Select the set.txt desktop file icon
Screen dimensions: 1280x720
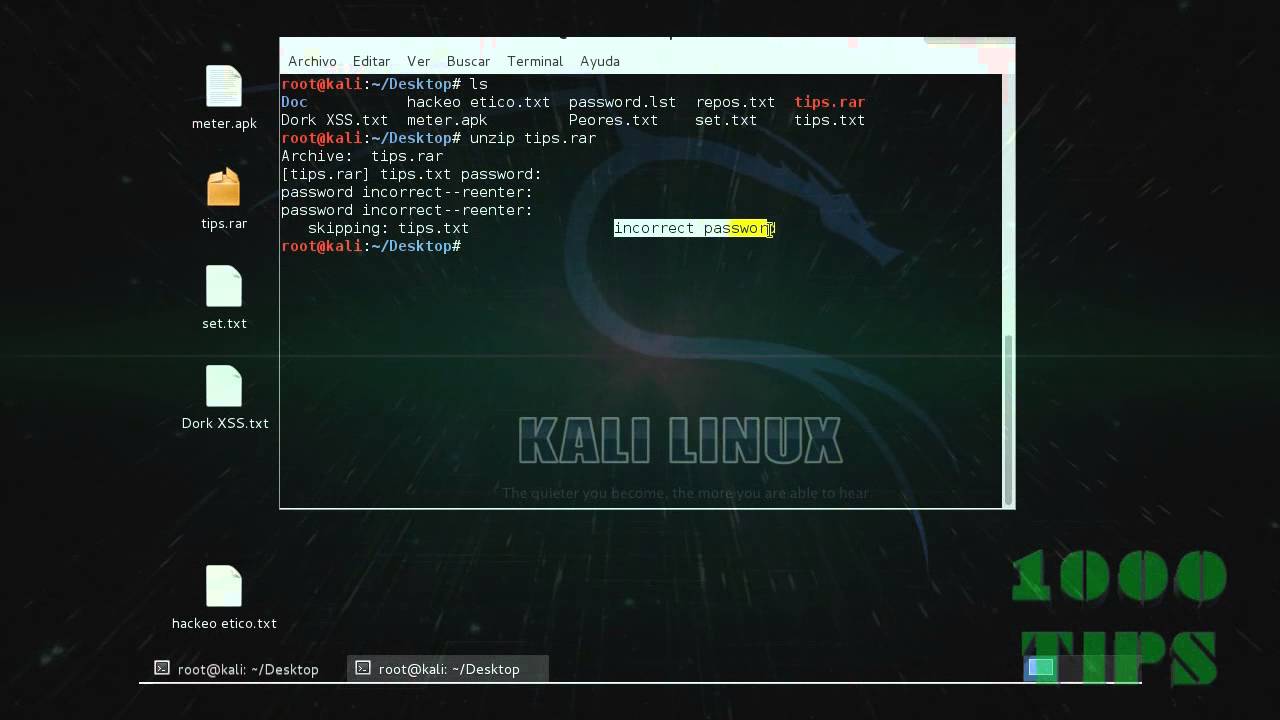[x=224, y=298]
